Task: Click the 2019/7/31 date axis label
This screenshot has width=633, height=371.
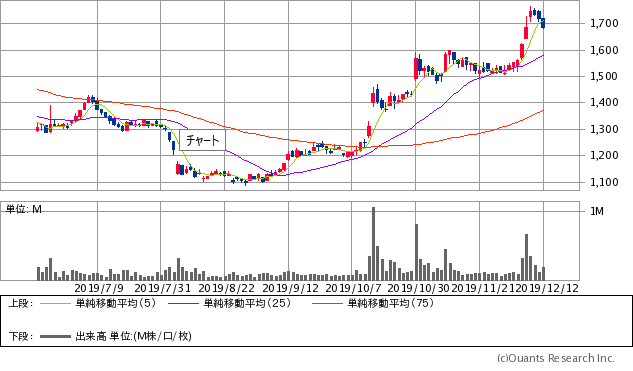Action: 162,288
